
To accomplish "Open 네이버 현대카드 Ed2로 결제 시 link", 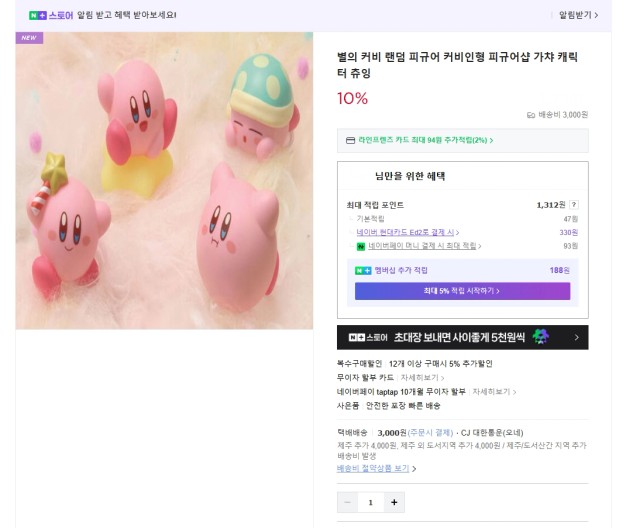I will pyautogui.click(x=407, y=232).
